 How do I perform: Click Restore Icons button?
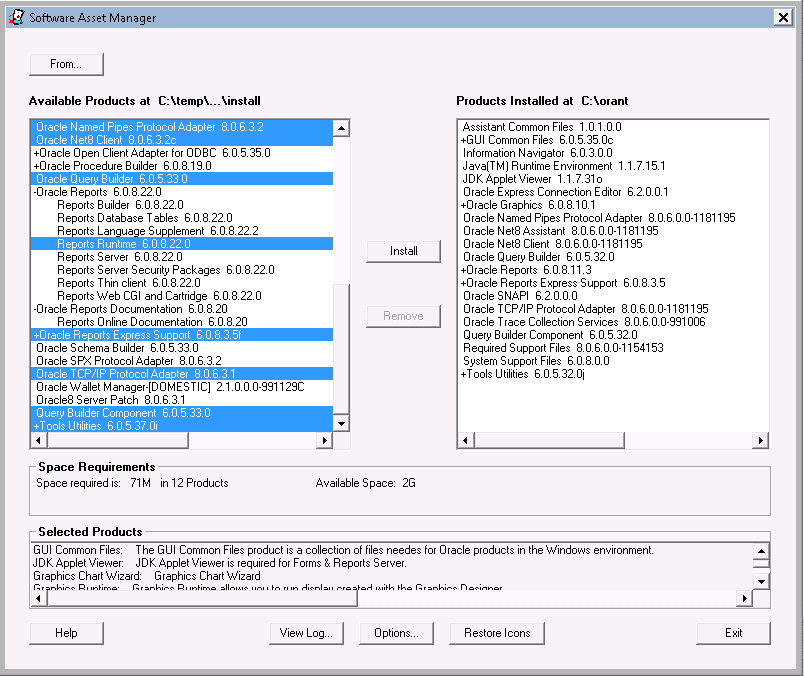tap(497, 633)
